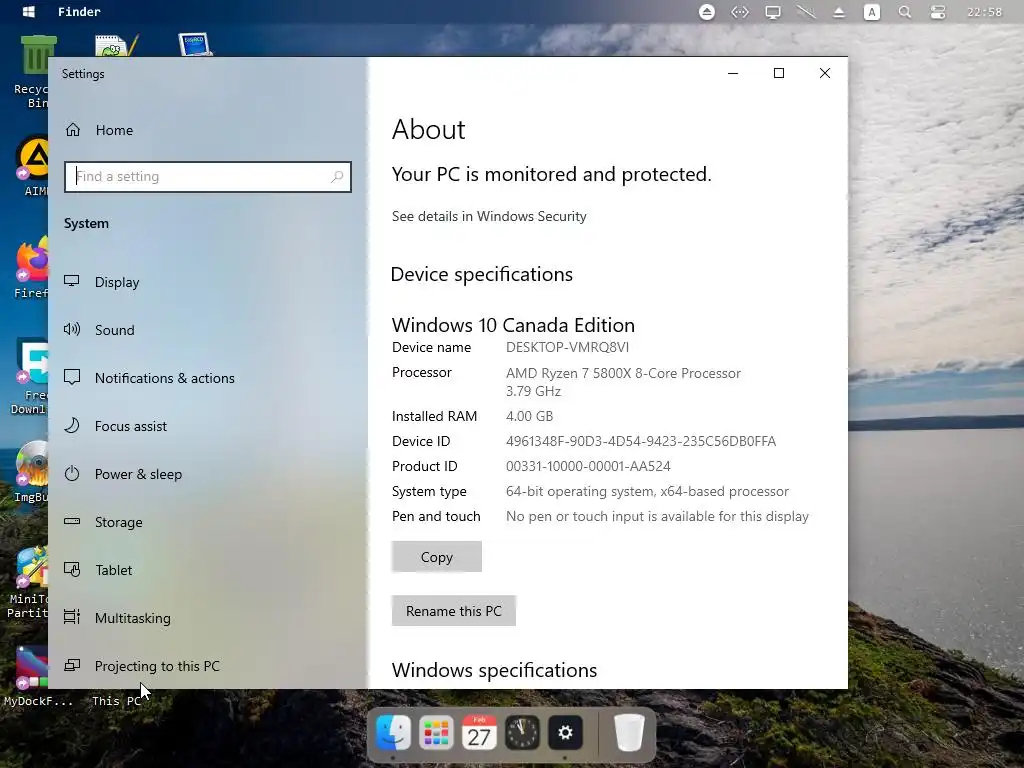This screenshot has height=768, width=1024.
Task: Open Spotlight search magnifier in menu bar
Action: (904, 12)
